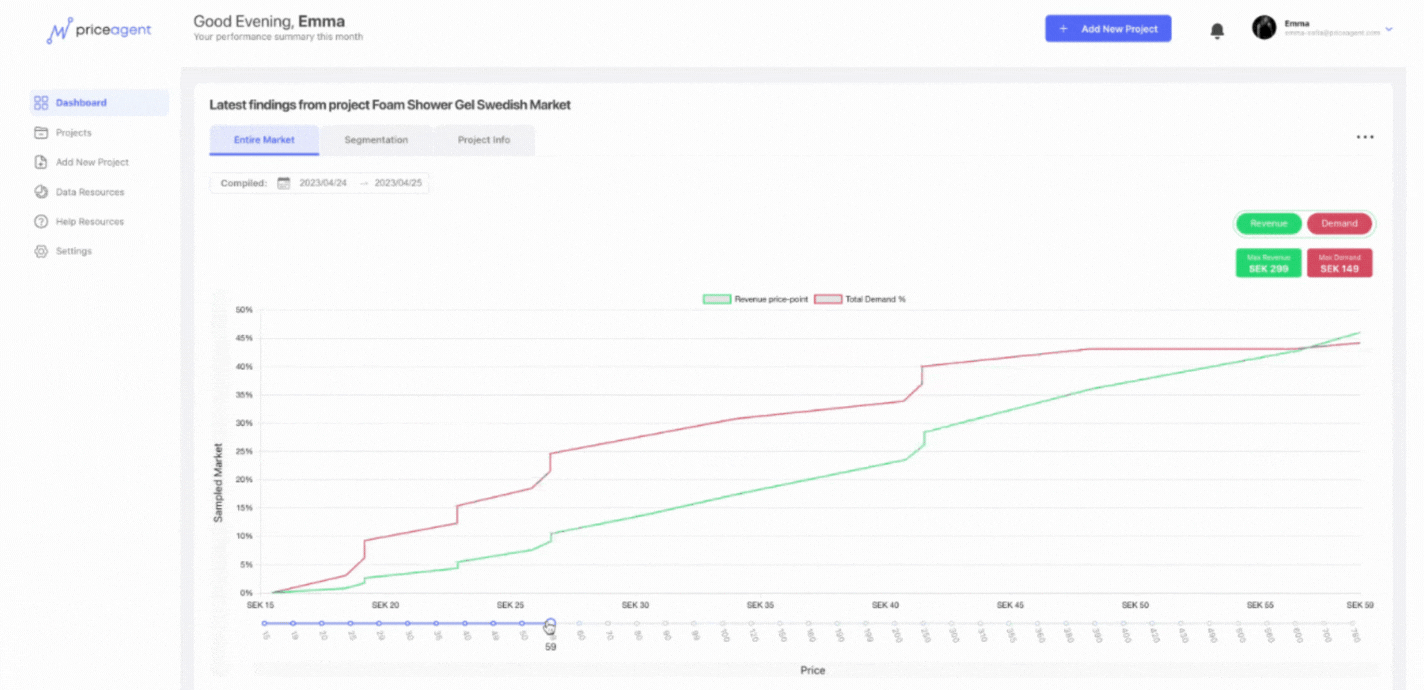This screenshot has width=1424, height=690.
Task: Open the three-dot more options menu
Action: 1365,138
